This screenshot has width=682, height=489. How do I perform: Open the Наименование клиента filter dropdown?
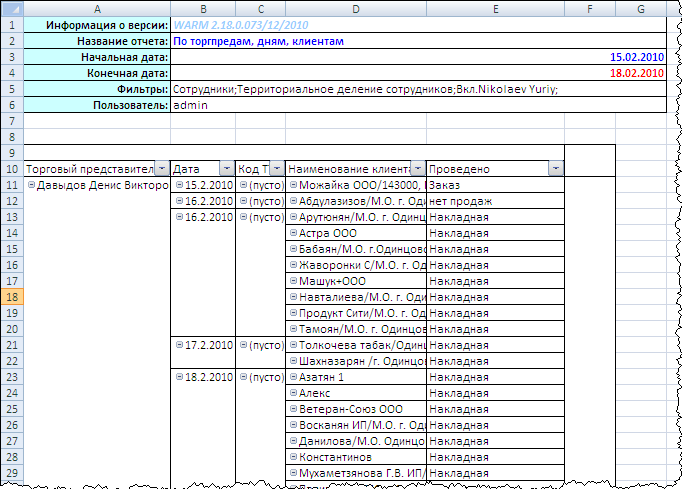coord(416,169)
